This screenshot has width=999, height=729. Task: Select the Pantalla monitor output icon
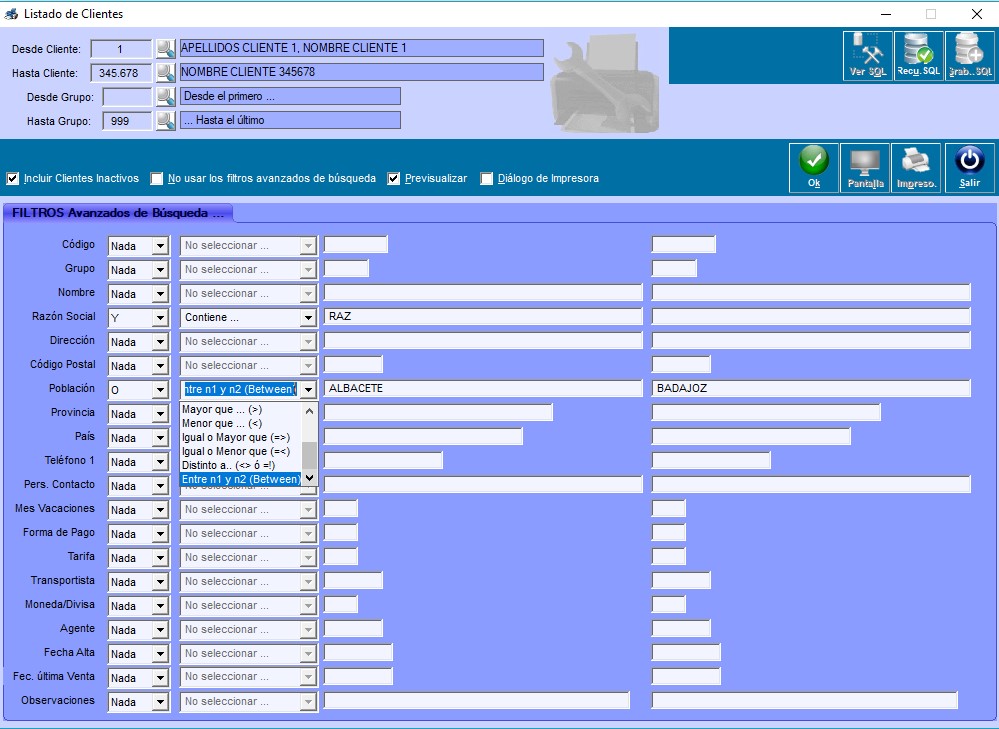(x=865, y=168)
